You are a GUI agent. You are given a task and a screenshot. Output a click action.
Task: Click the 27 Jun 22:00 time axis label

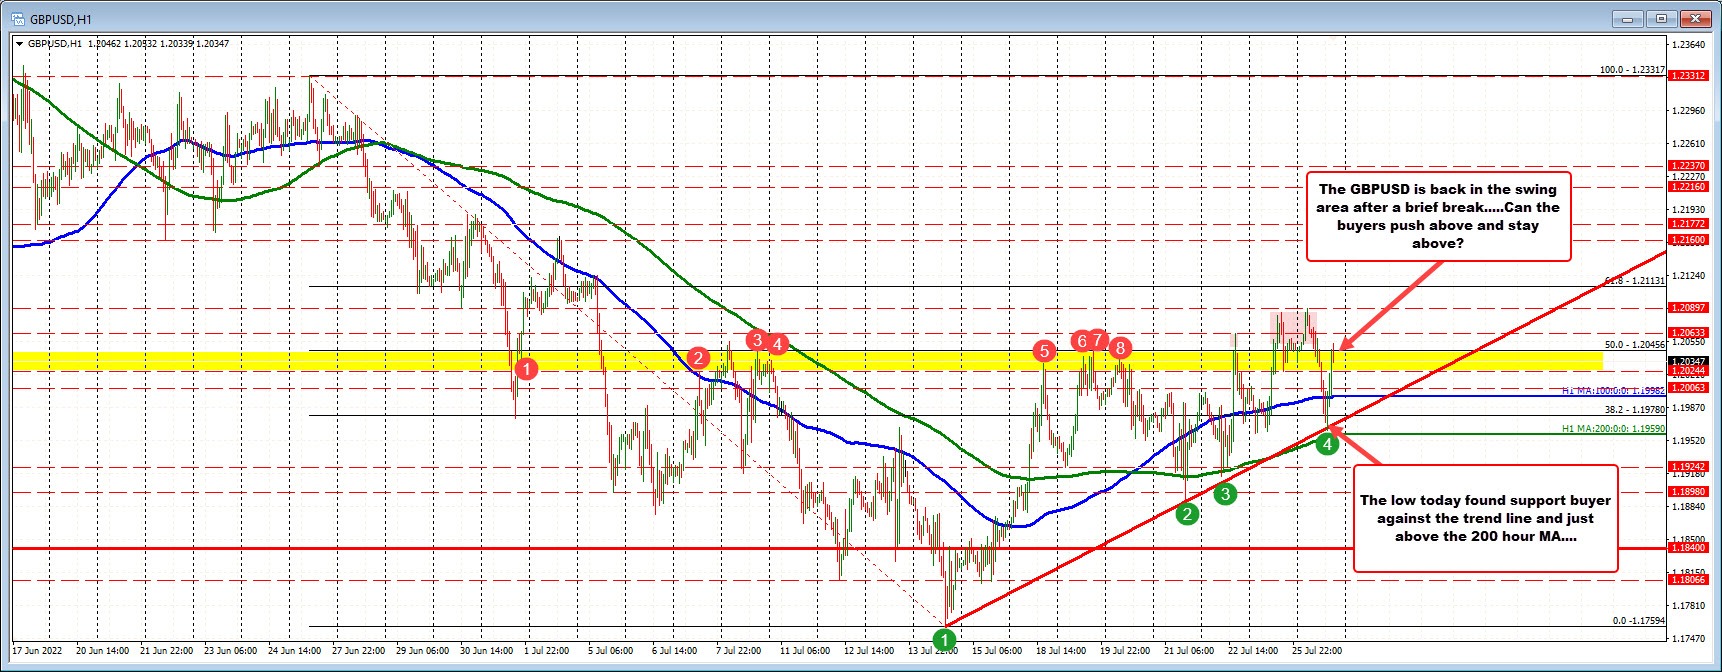(x=357, y=651)
